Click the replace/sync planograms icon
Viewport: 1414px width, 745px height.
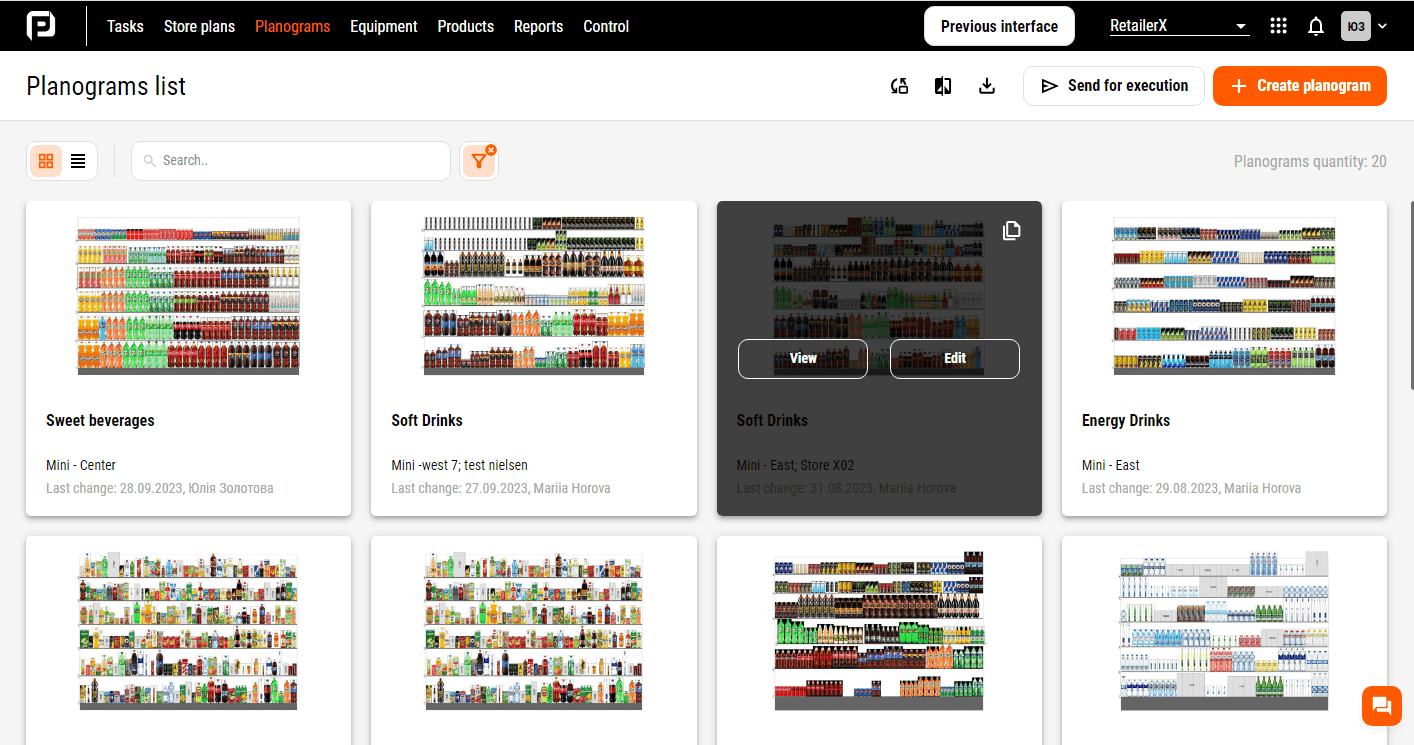(899, 86)
